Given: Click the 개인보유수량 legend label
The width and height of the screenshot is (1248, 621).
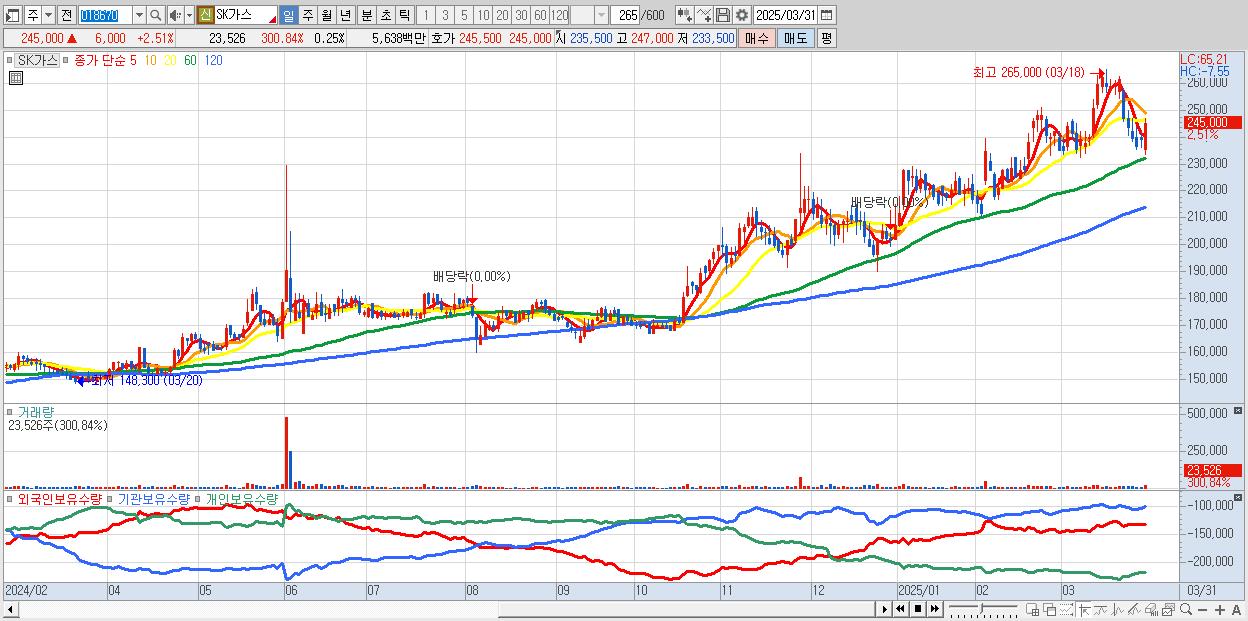Looking at the screenshot, I should click(242, 498).
